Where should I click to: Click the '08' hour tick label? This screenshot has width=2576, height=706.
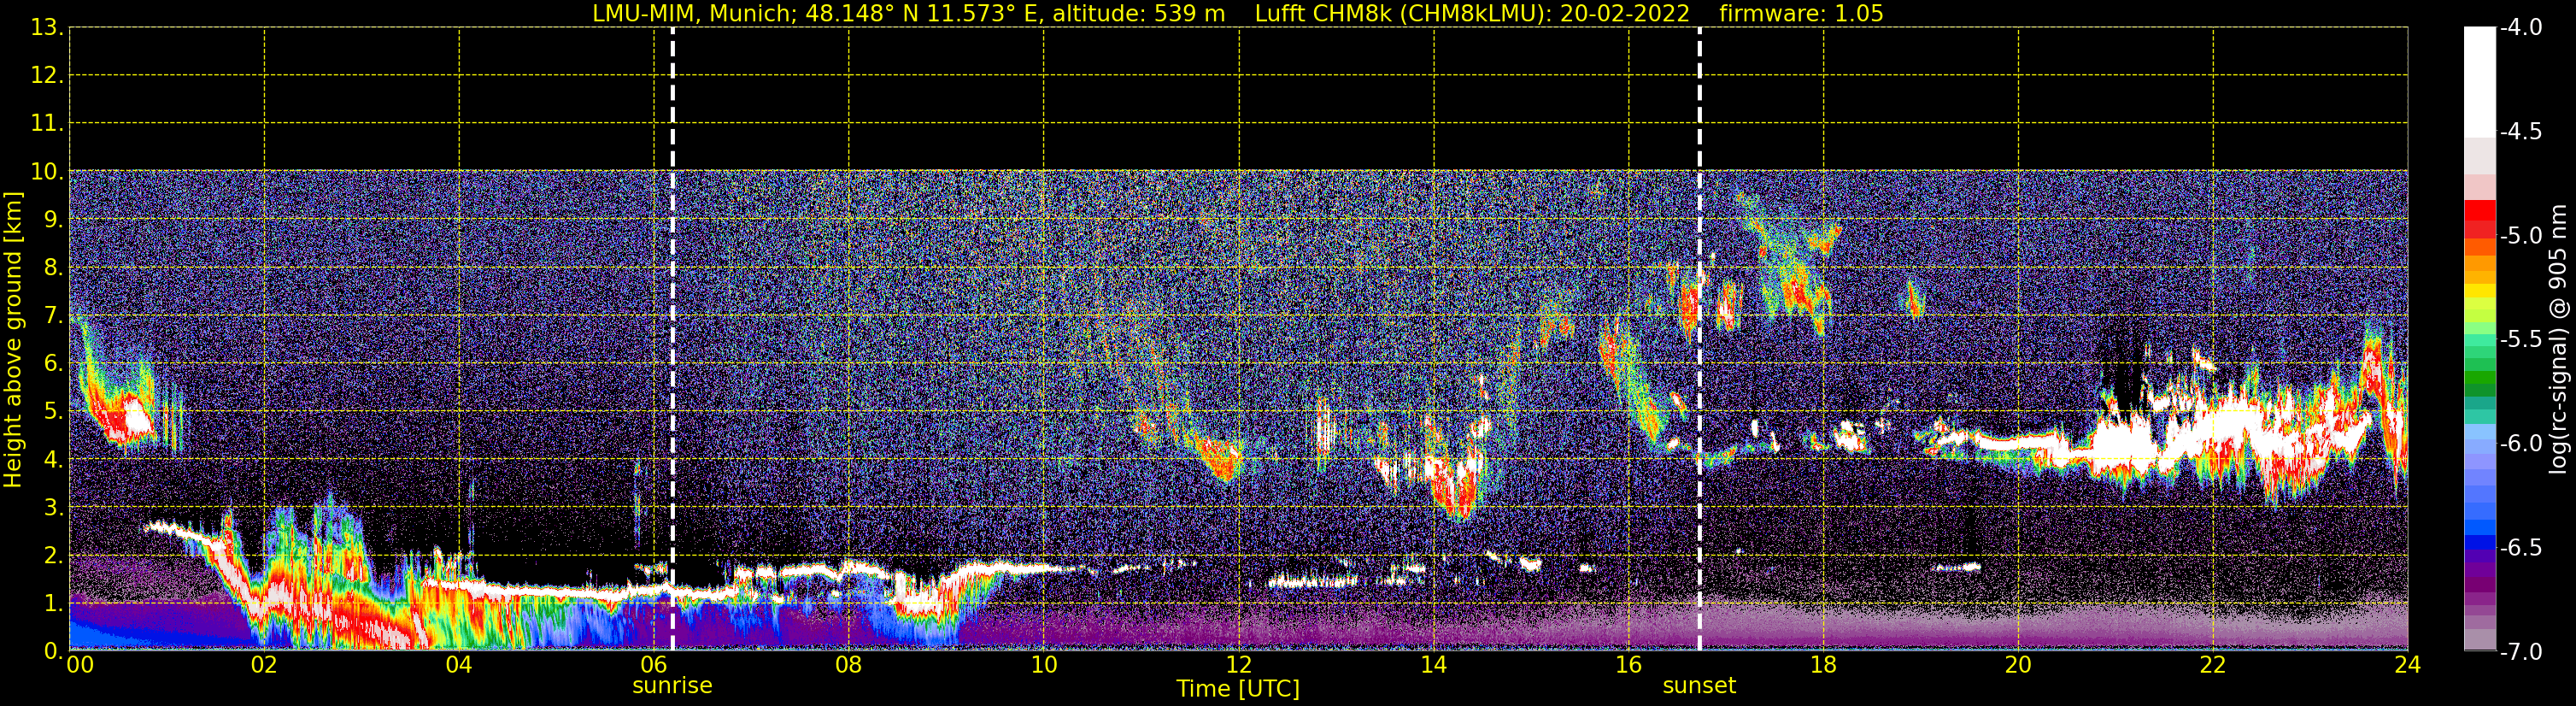[x=849, y=665]
